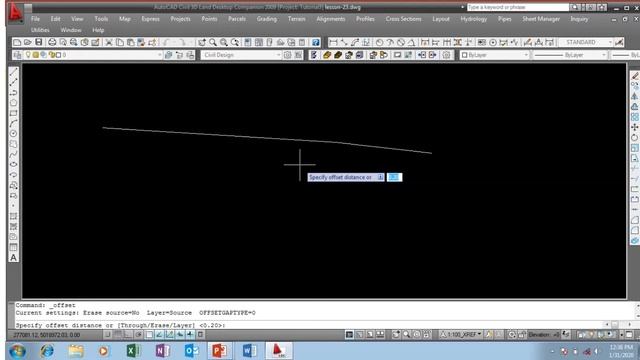Viewport: 640px width, 360px height.
Task: Open the Windows Start menu
Action: click(18, 351)
